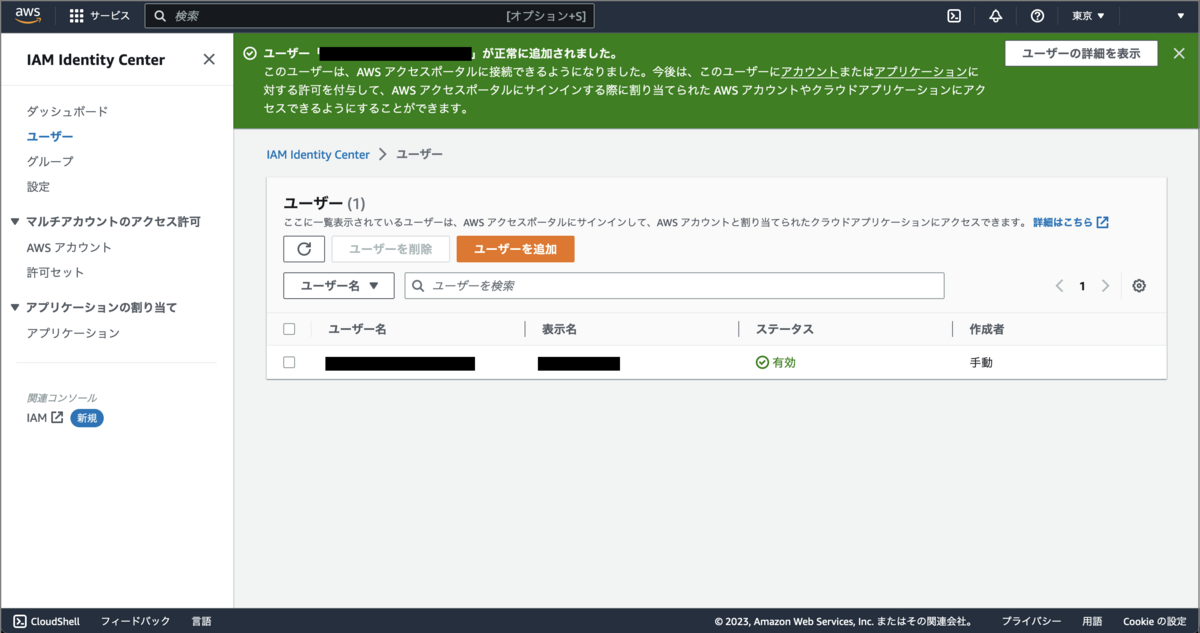
Task: Click the ユーザーの詳細を表示 button
Action: coord(1081,54)
